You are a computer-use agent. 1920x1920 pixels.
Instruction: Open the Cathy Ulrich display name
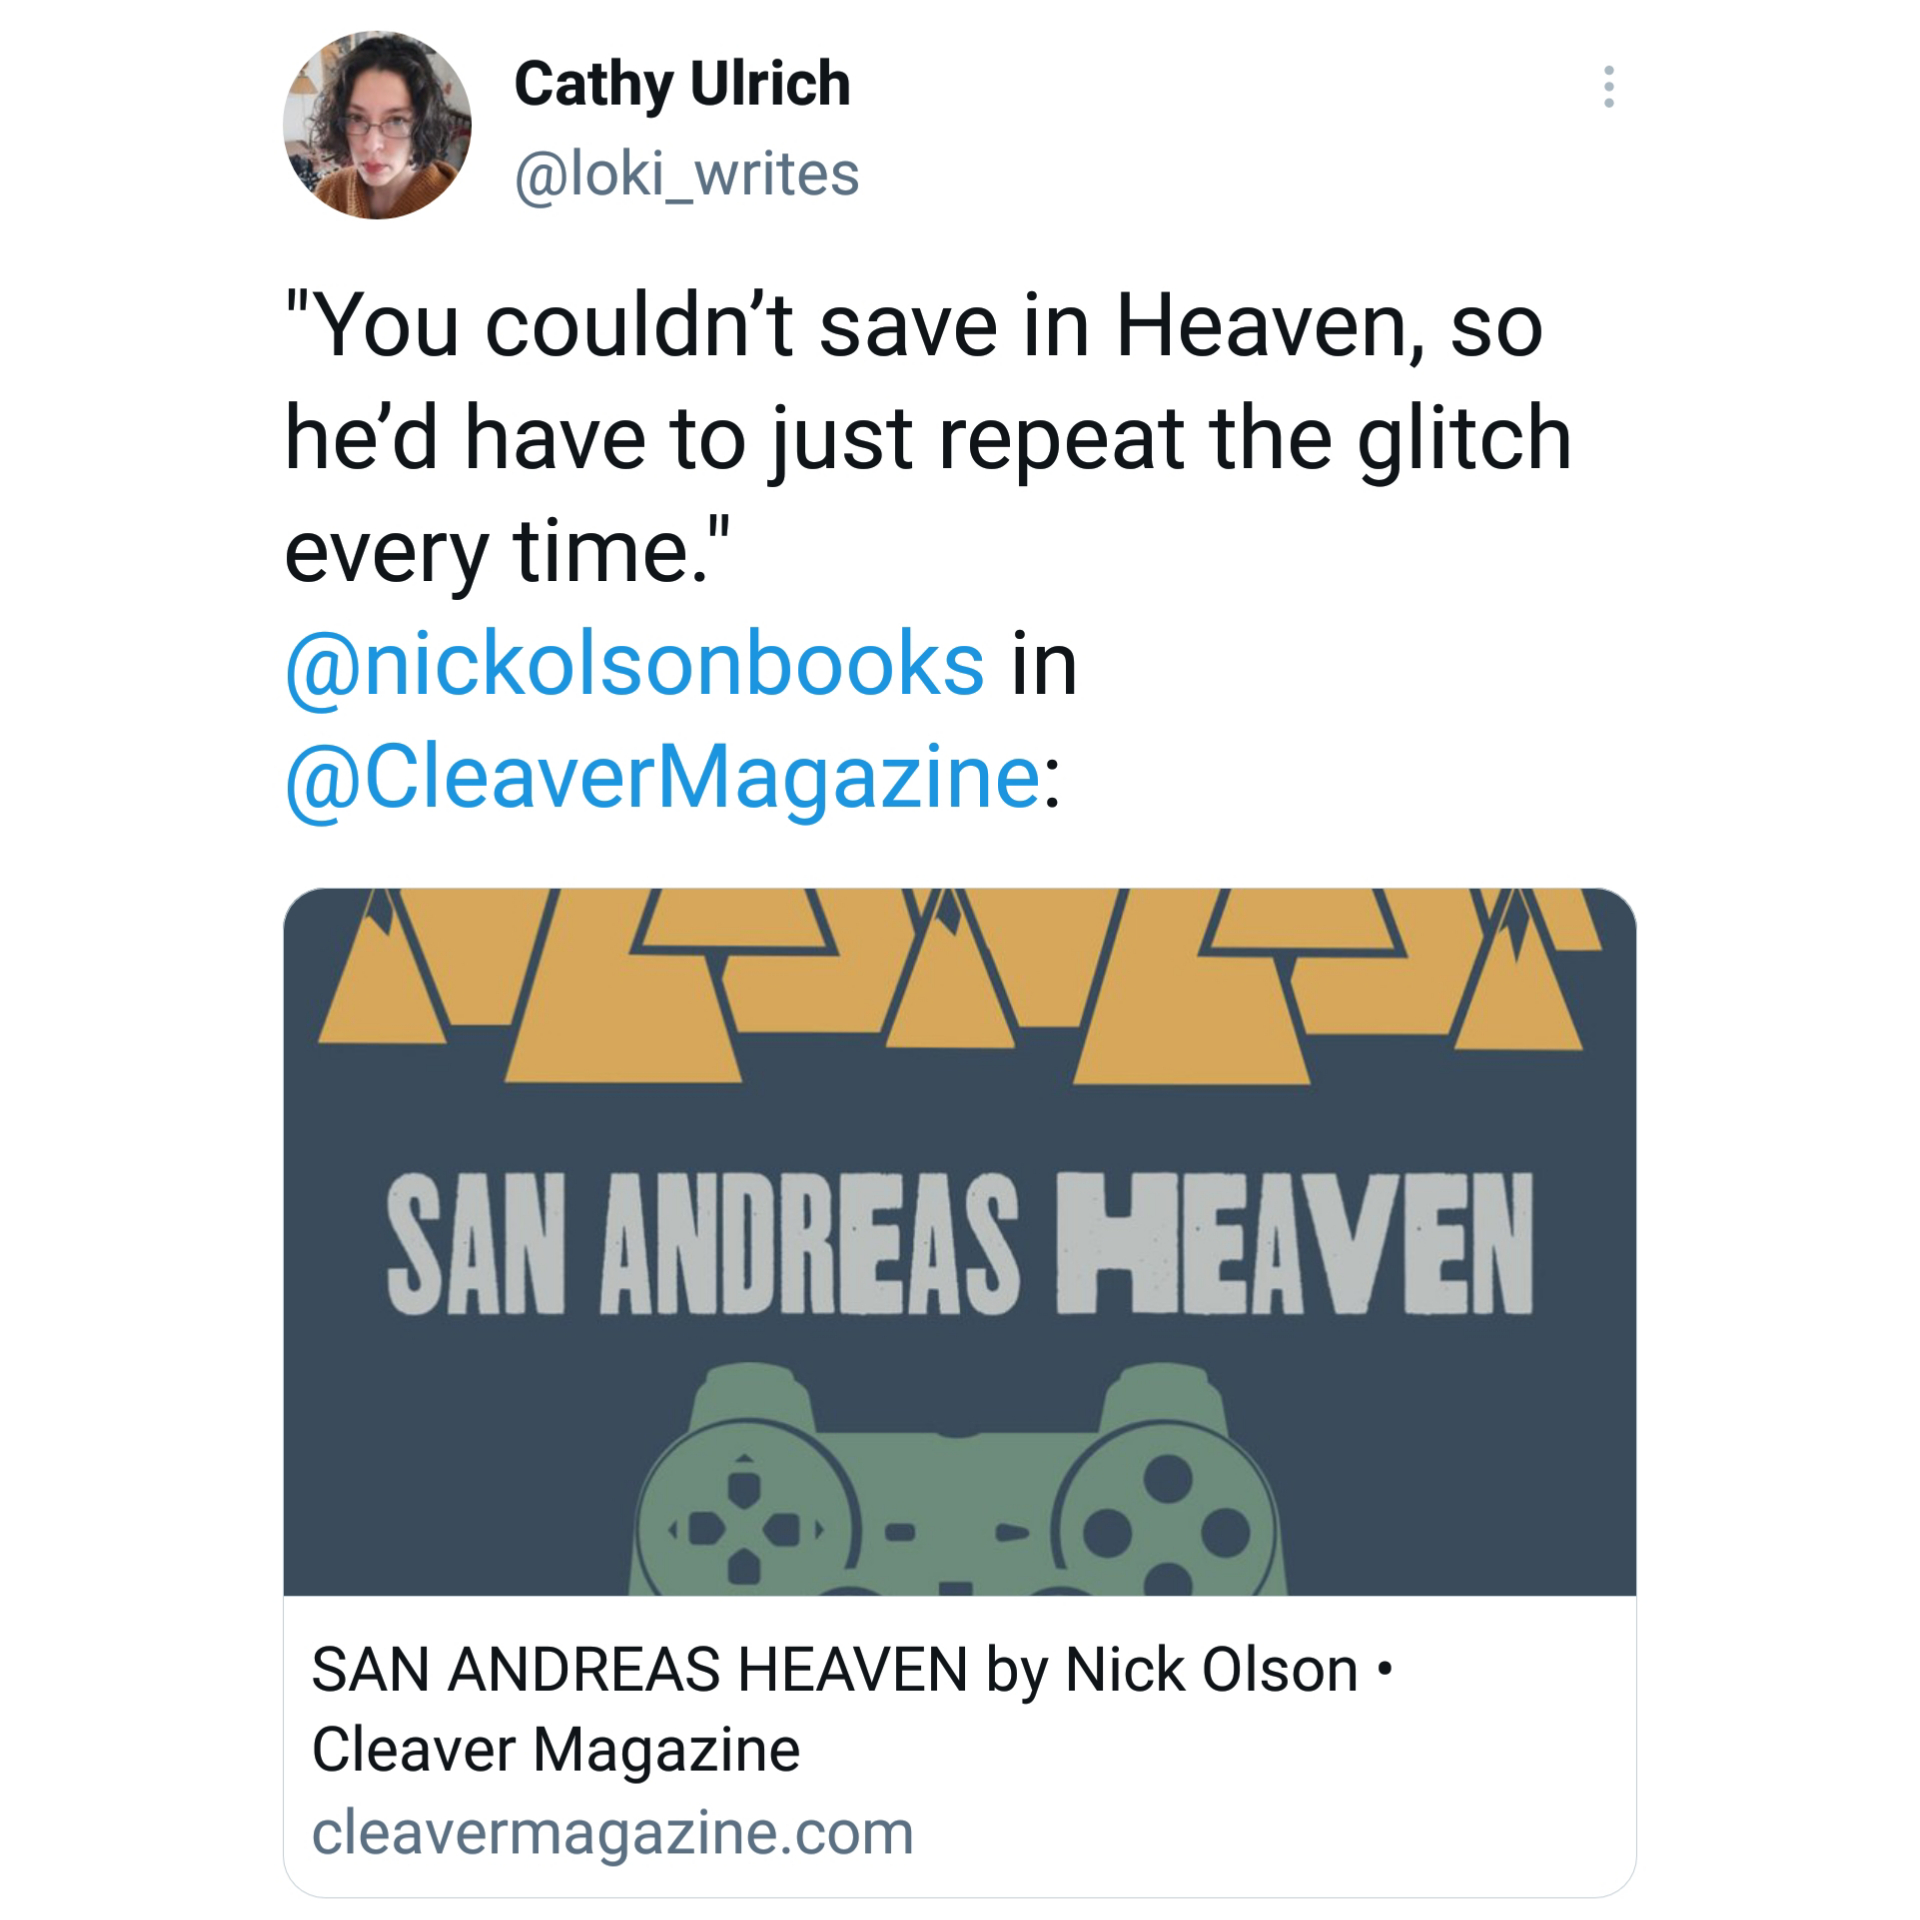682,83
